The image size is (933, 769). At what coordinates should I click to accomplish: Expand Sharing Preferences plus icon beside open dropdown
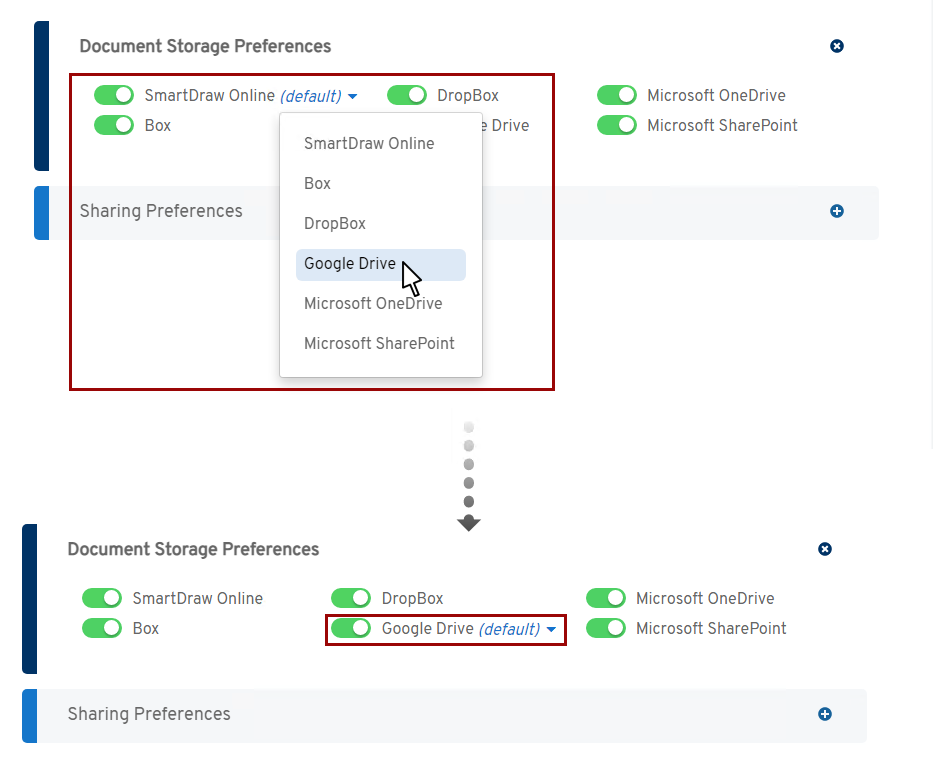837,211
